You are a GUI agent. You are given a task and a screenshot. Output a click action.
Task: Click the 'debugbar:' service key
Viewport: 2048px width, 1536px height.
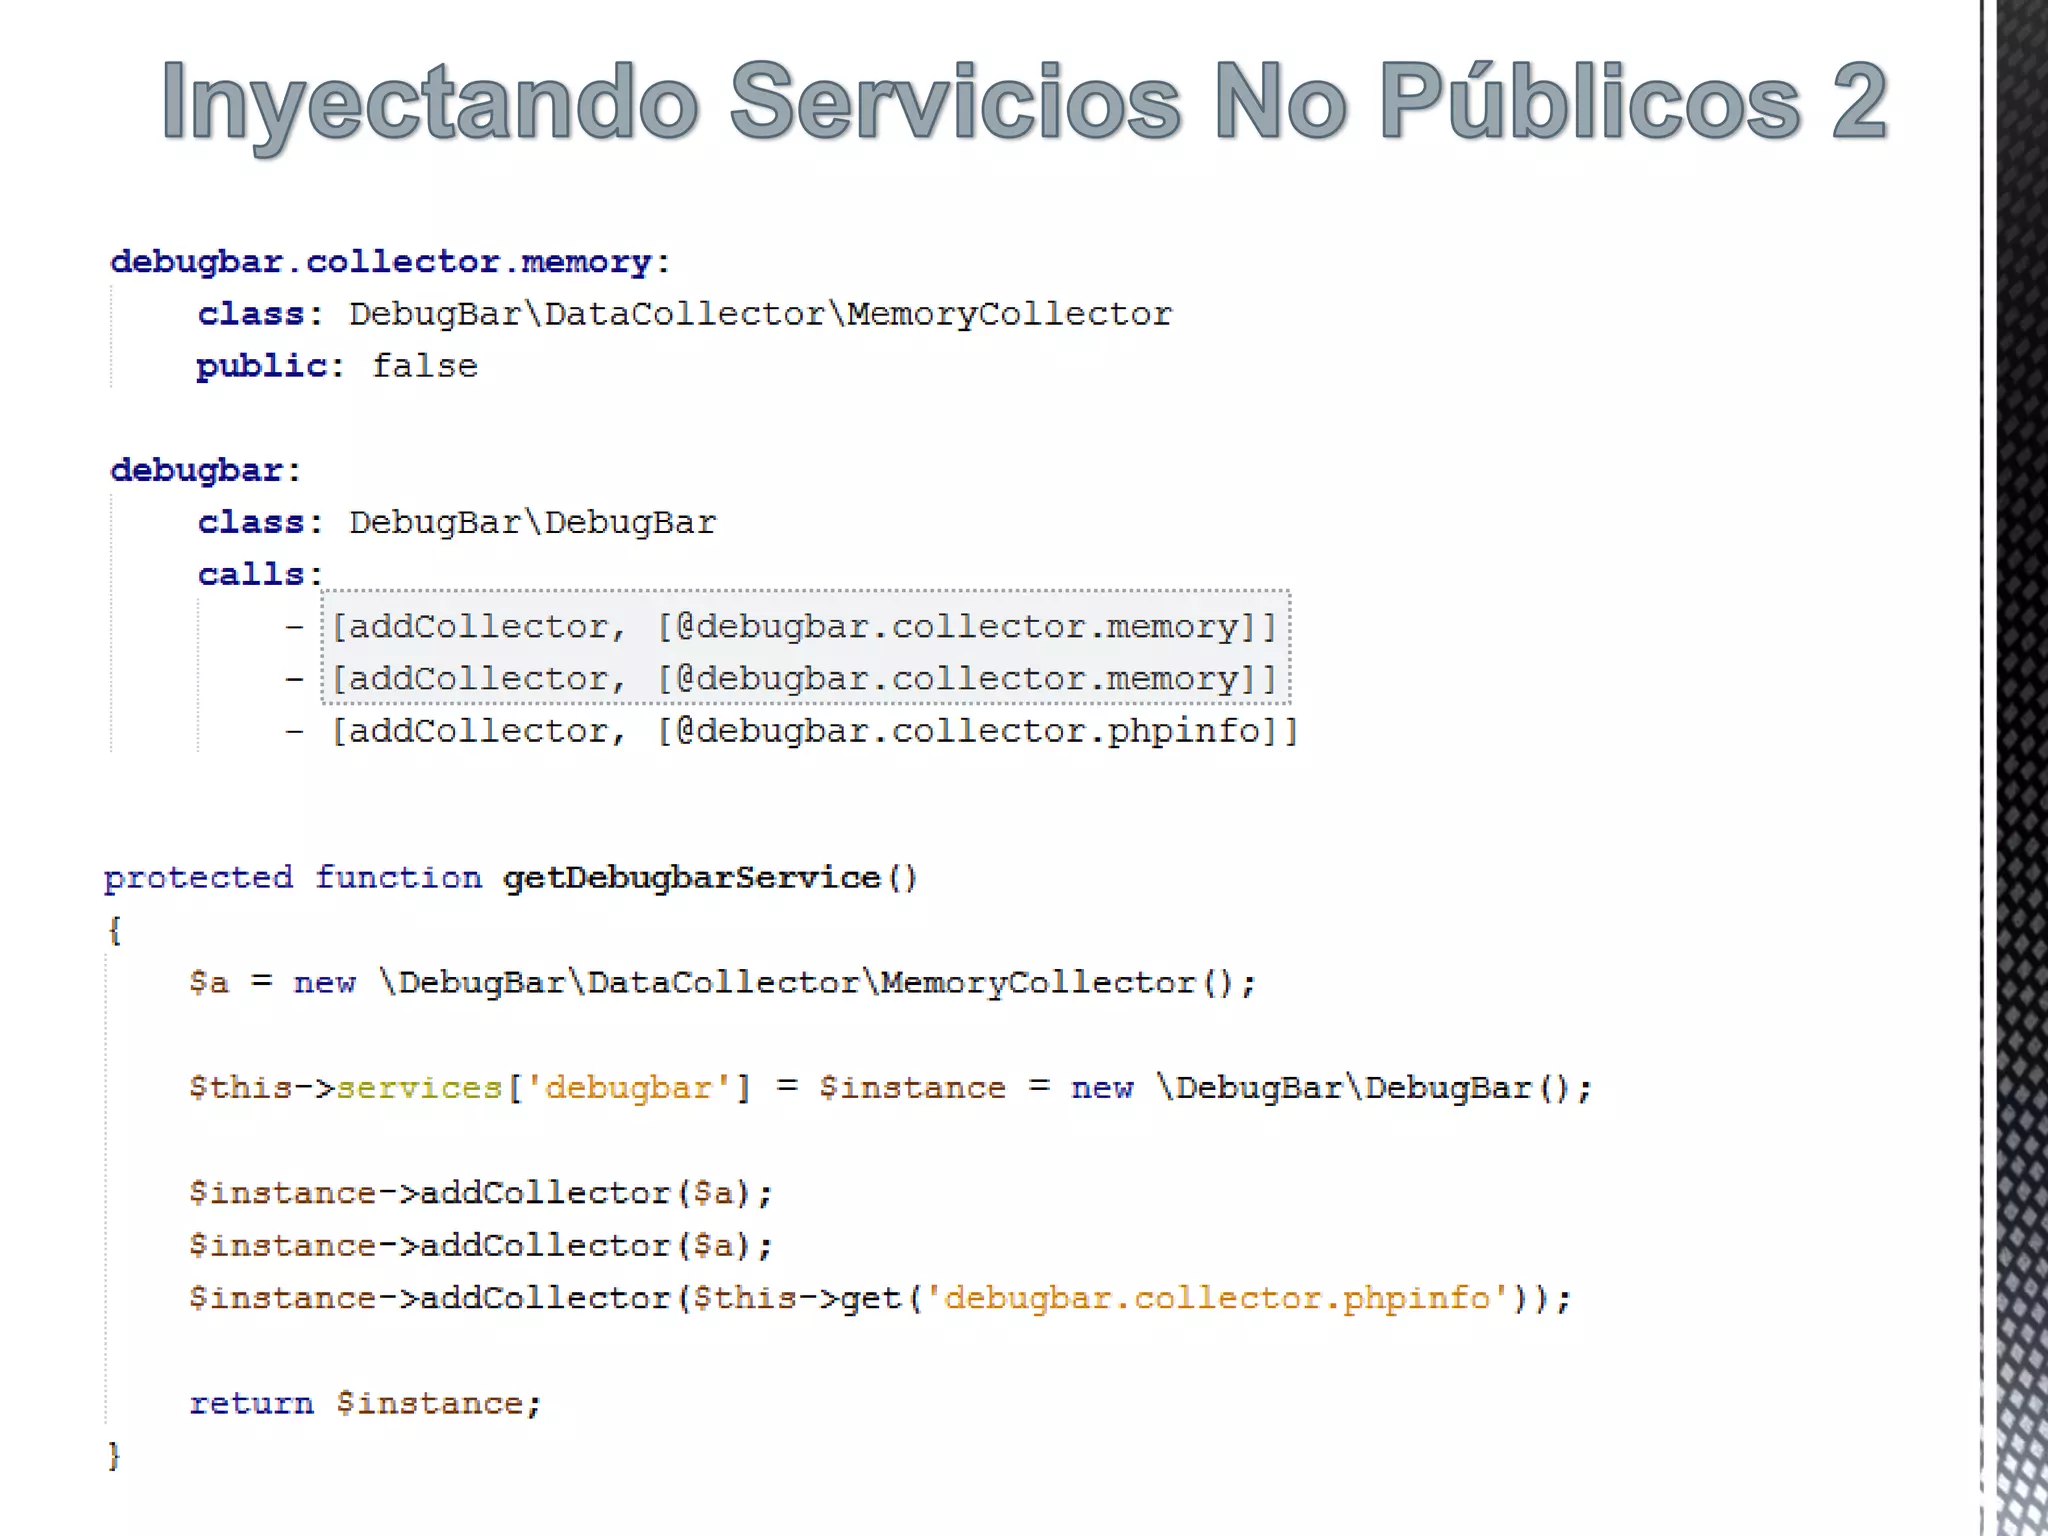[x=206, y=470]
